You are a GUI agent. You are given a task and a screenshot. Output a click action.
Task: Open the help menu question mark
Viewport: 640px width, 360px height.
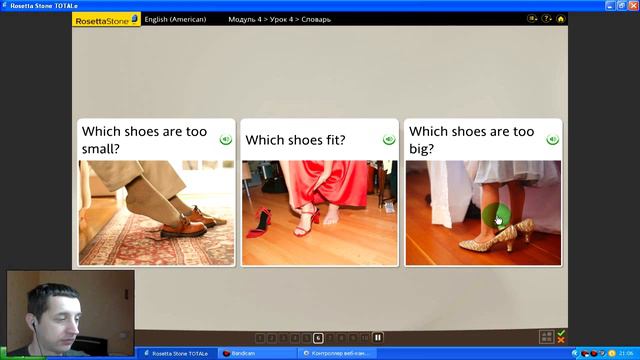pyautogui.click(x=547, y=19)
